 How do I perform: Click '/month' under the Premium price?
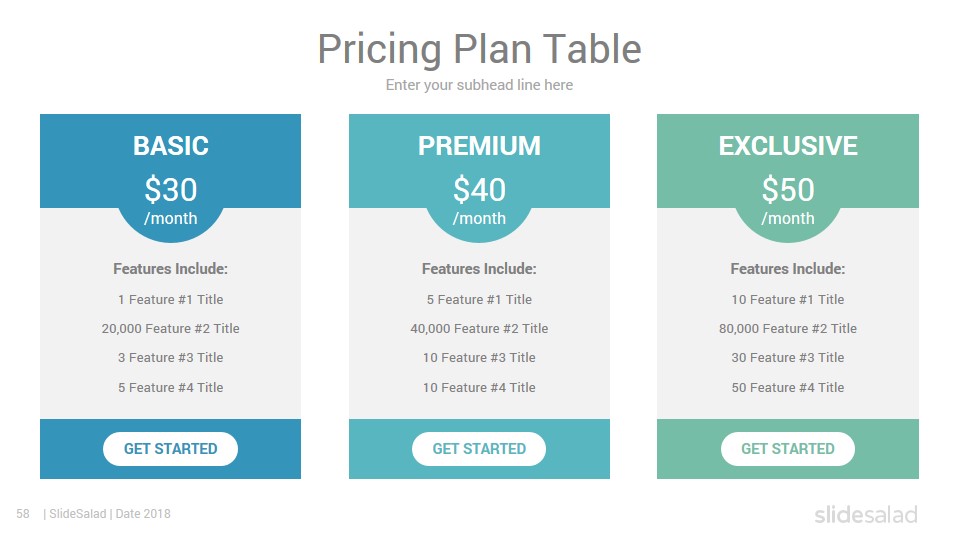[x=479, y=219]
